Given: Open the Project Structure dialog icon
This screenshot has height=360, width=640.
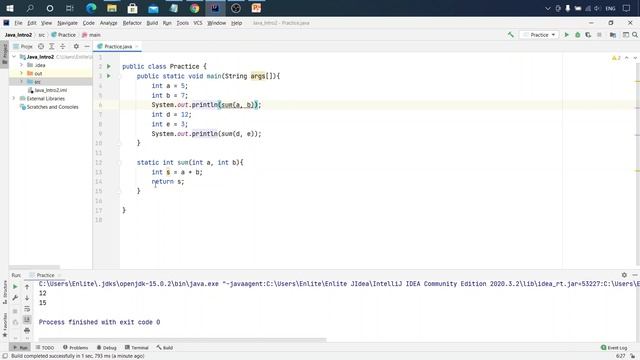Looking at the screenshot, I should (x=613, y=35).
